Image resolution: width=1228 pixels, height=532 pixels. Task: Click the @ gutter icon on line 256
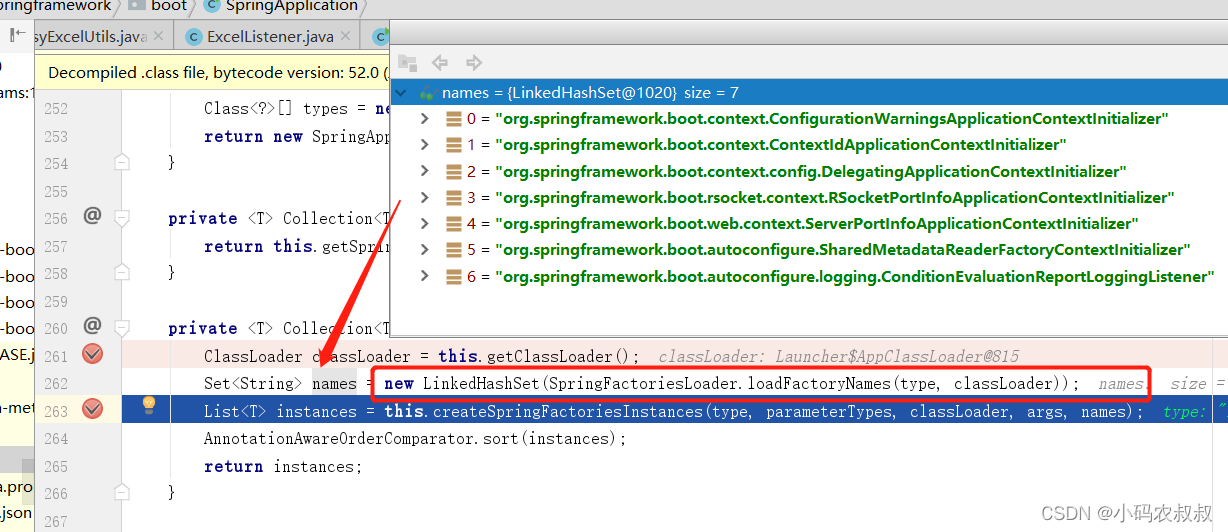[92, 215]
